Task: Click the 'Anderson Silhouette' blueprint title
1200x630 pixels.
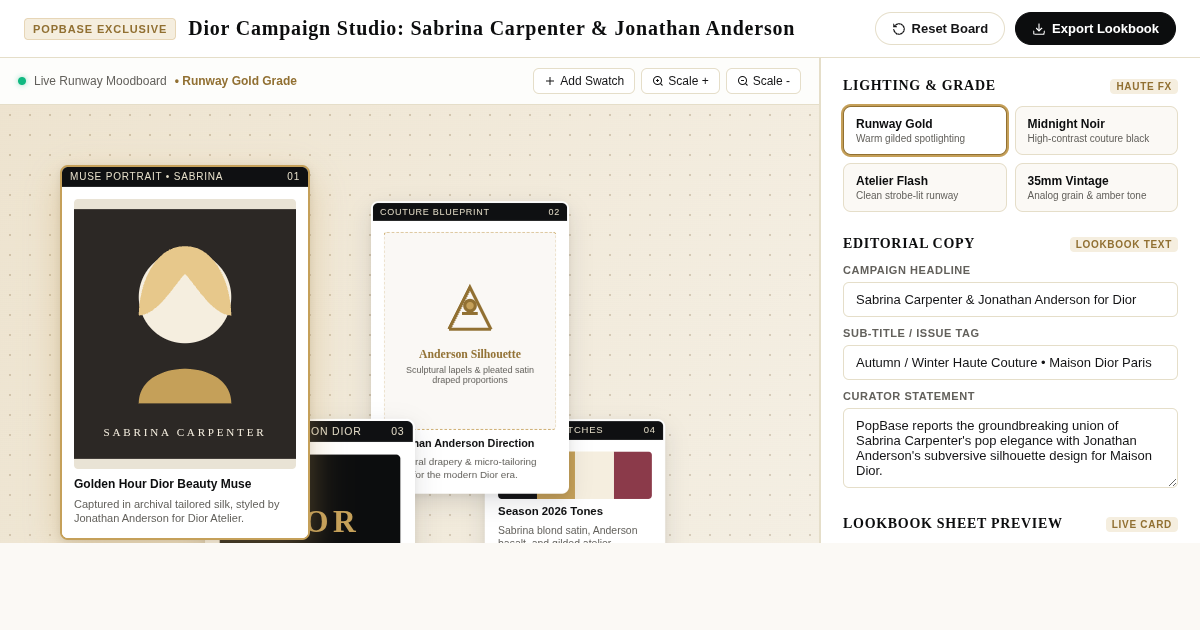Action: click(x=470, y=354)
